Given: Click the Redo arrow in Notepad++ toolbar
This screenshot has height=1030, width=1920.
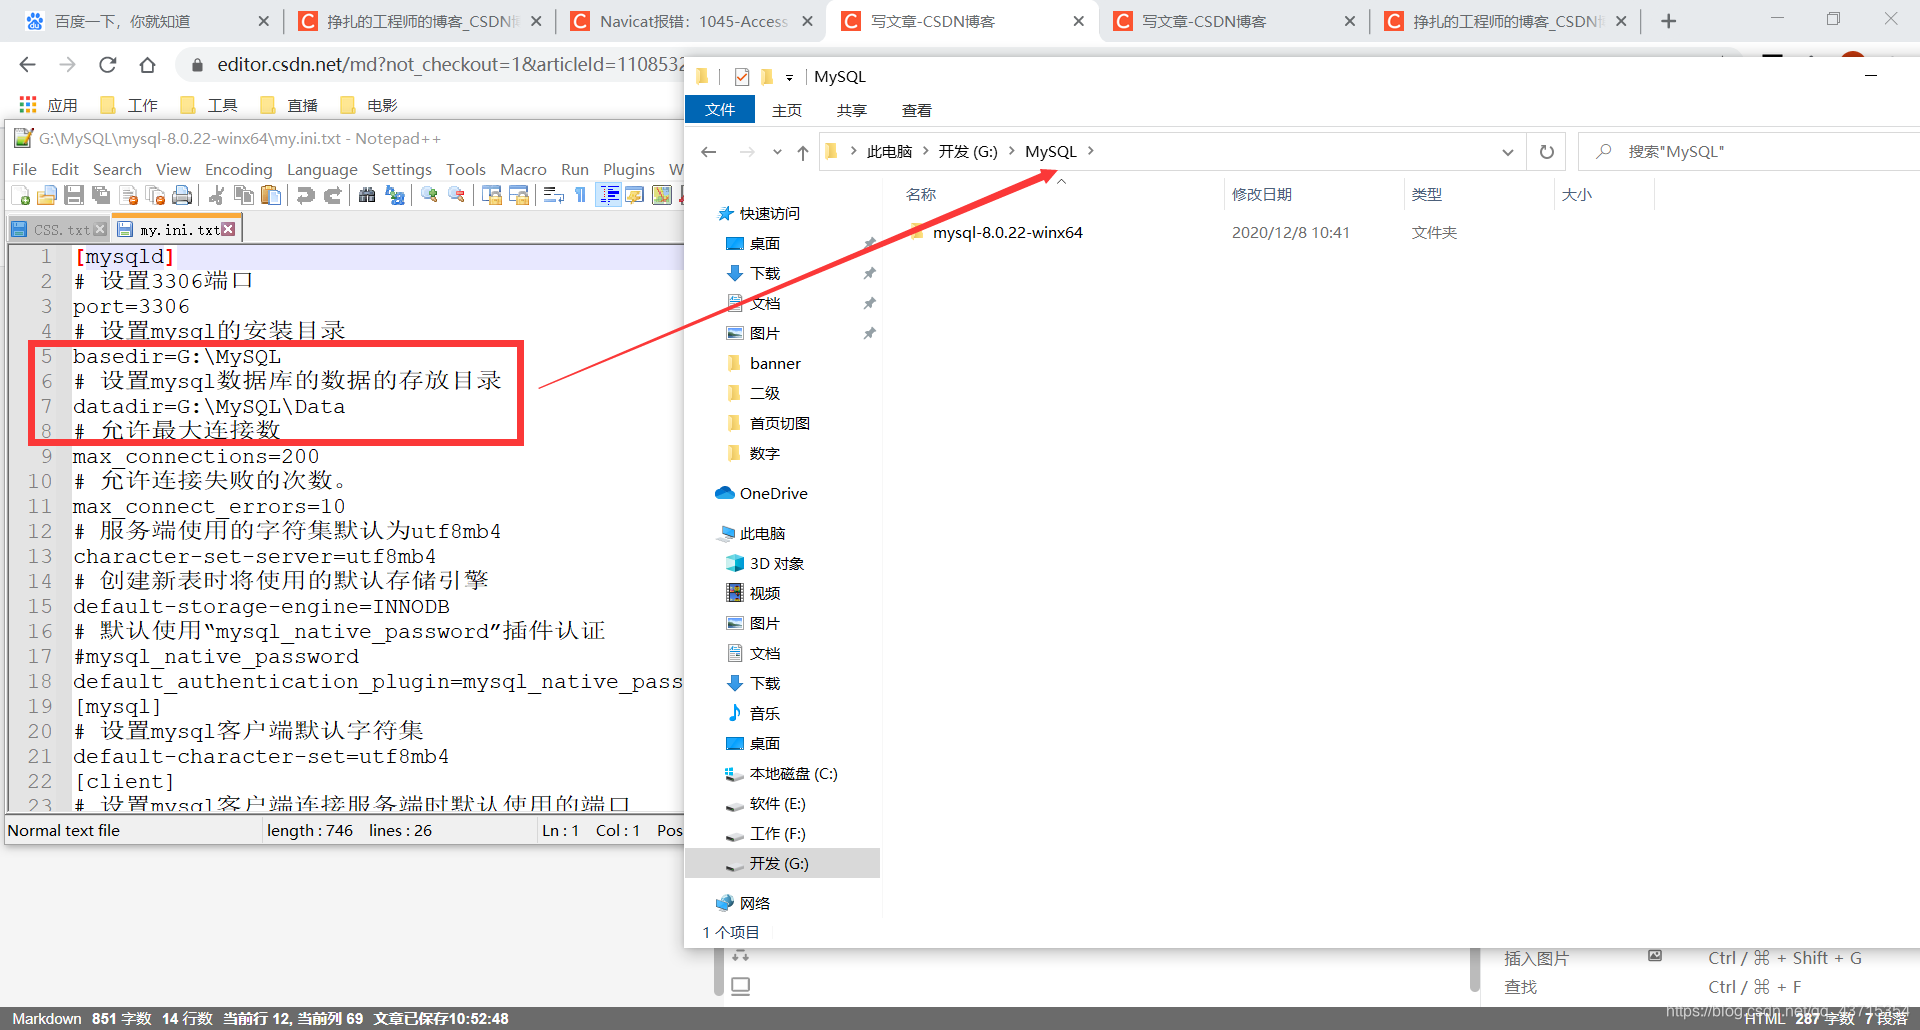Looking at the screenshot, I should (332, 196).
